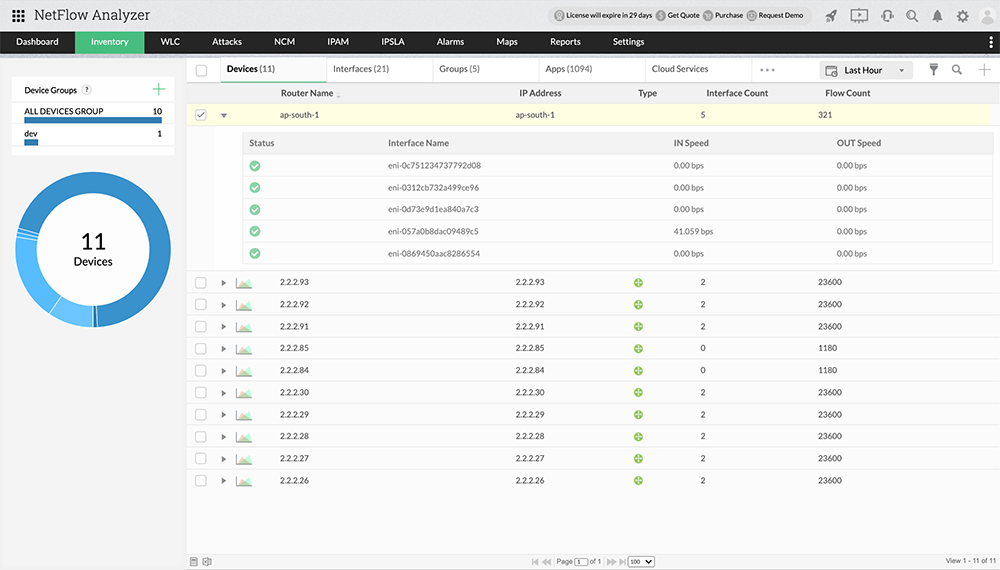Open the Alarms menu
This screenshot has width=1000, height=570.
coord(450,42)
